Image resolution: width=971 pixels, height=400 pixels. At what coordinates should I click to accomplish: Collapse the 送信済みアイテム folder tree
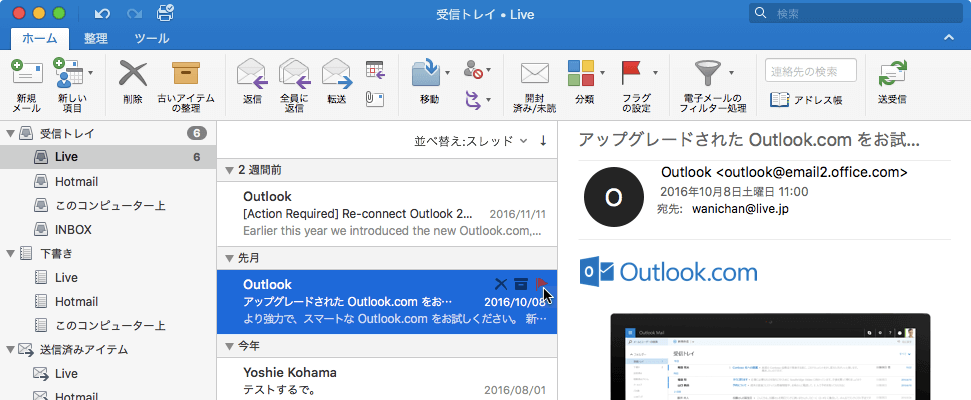click(10, 350)
